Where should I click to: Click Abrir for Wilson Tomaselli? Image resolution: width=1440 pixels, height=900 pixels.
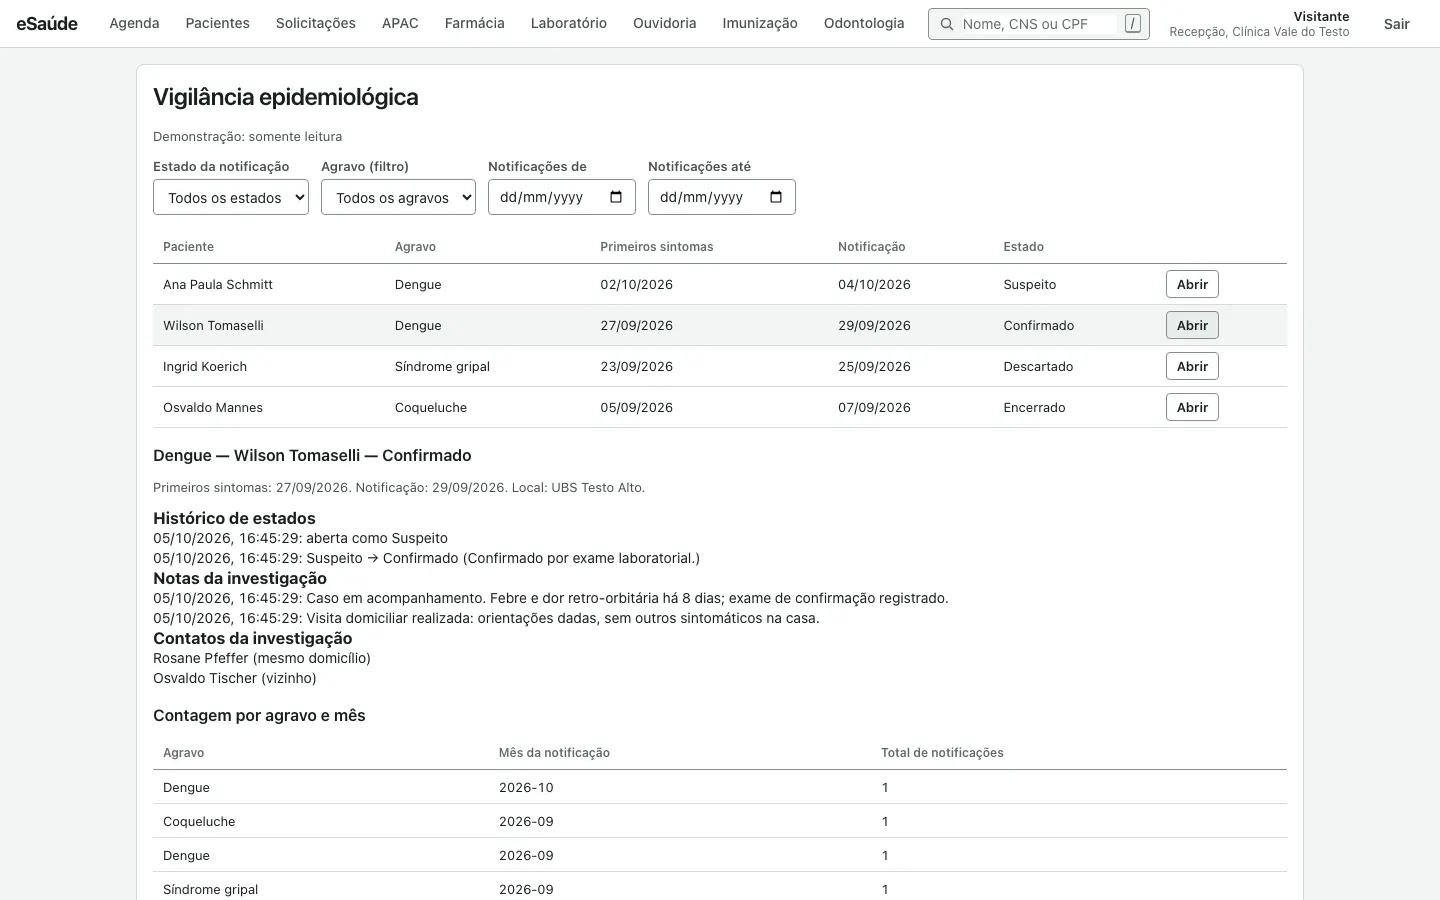pos(1192,325)
